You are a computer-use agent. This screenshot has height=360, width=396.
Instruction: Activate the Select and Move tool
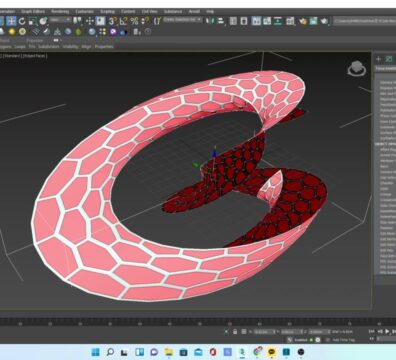point(11,21)
